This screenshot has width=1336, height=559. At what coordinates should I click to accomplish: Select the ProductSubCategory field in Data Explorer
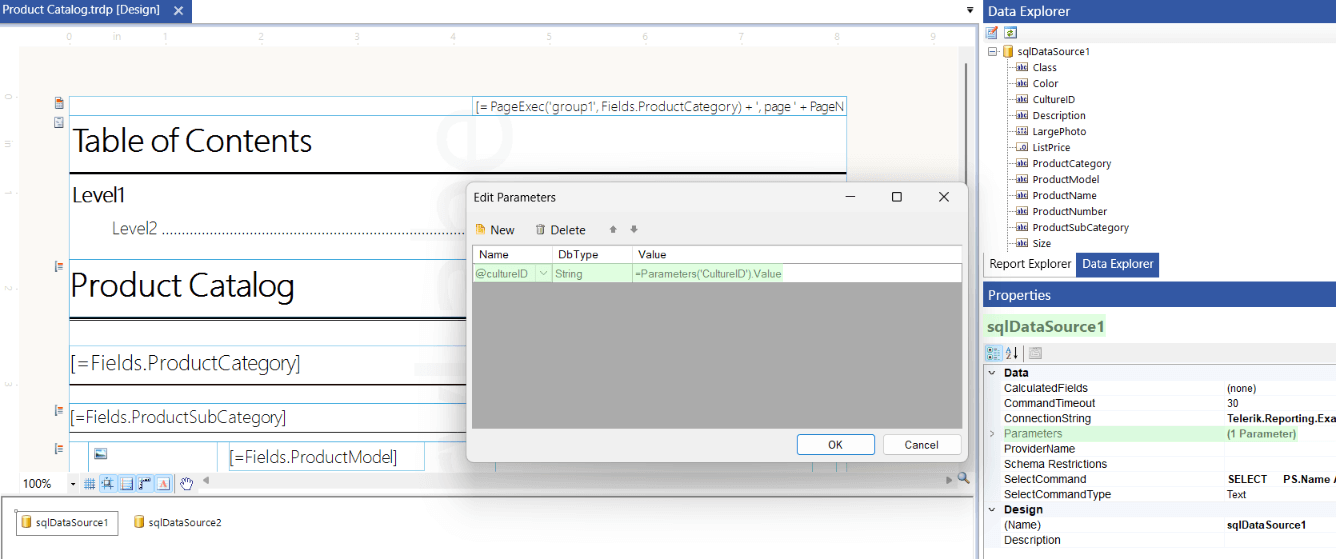point(1081,227)
